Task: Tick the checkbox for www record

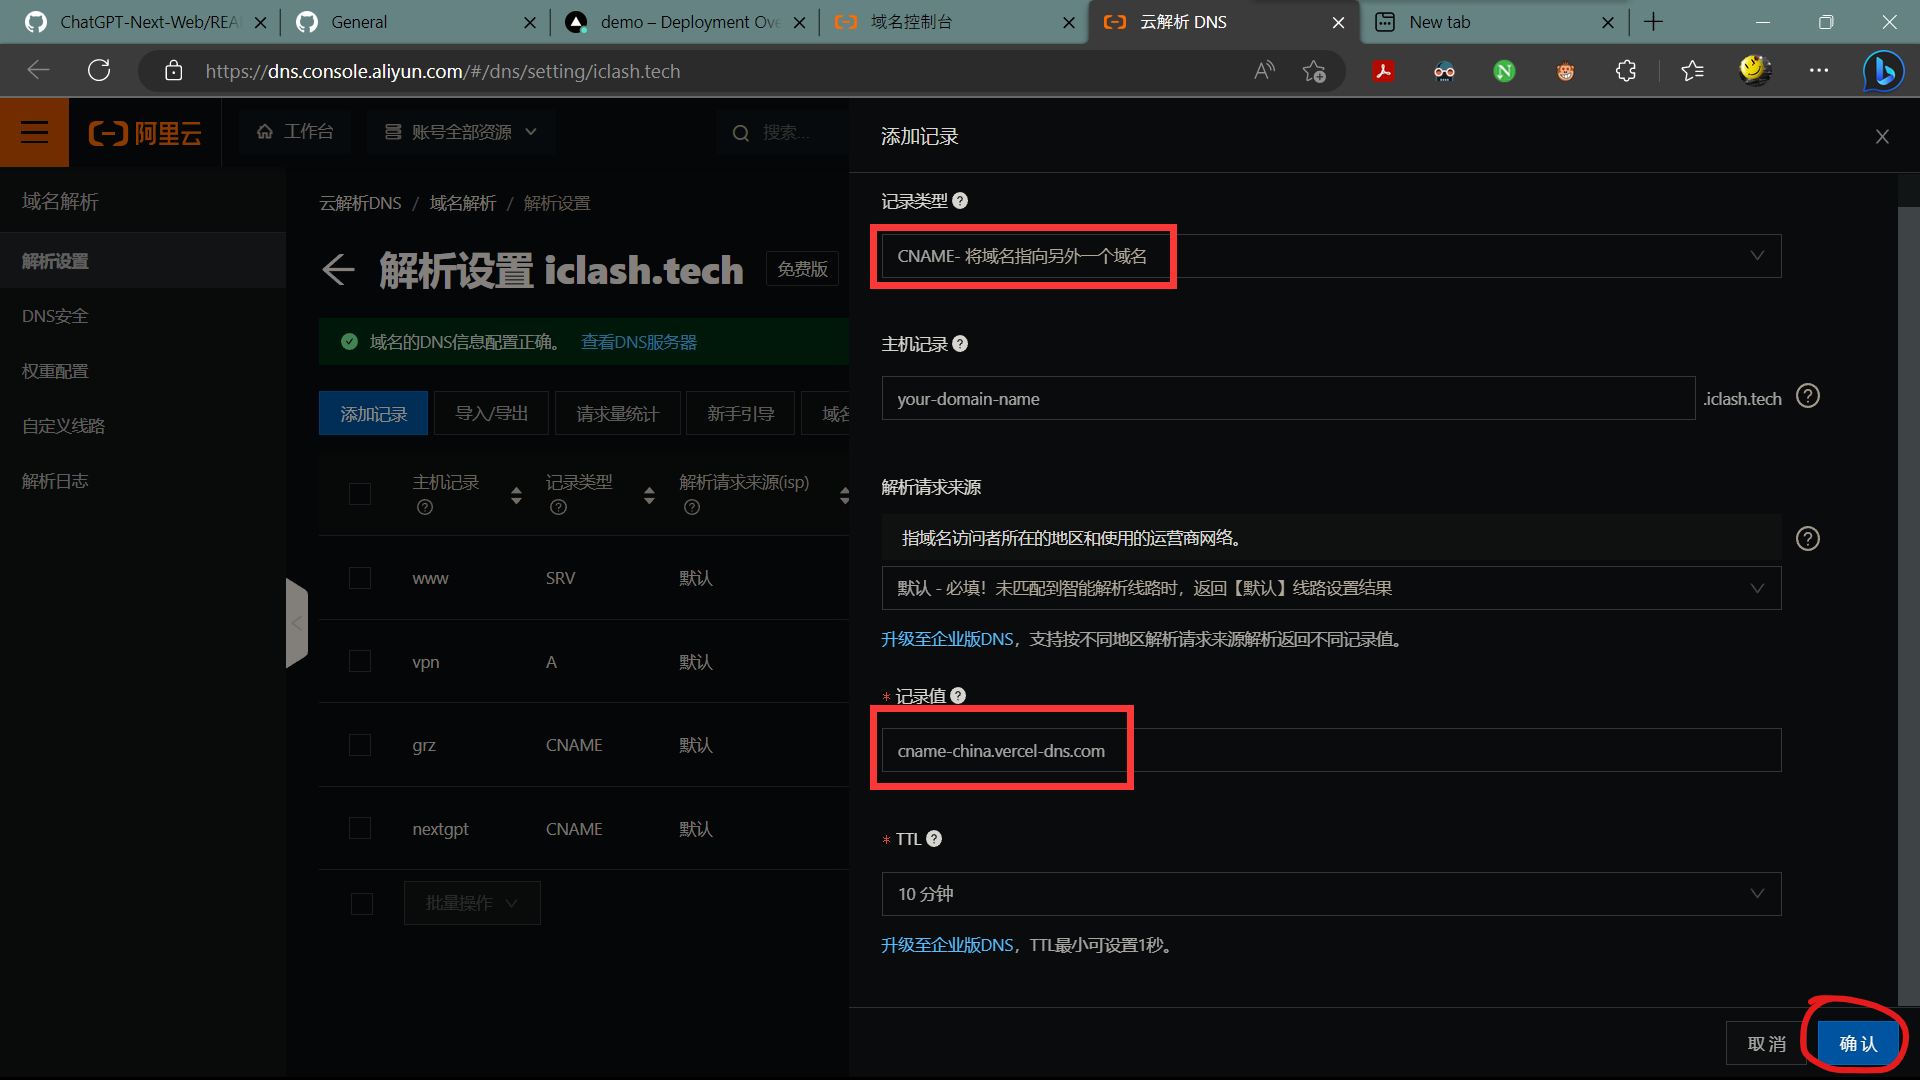Action: [360, 578]
